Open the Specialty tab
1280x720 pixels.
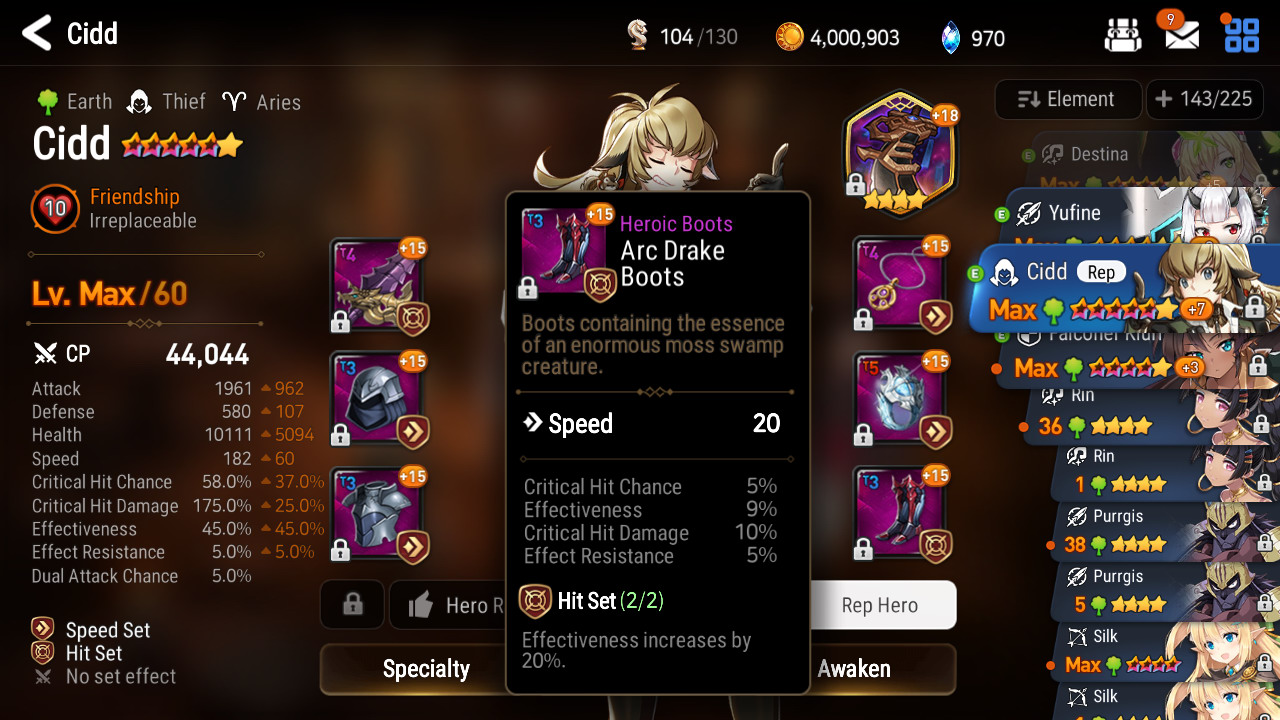[x=426, y=669]
